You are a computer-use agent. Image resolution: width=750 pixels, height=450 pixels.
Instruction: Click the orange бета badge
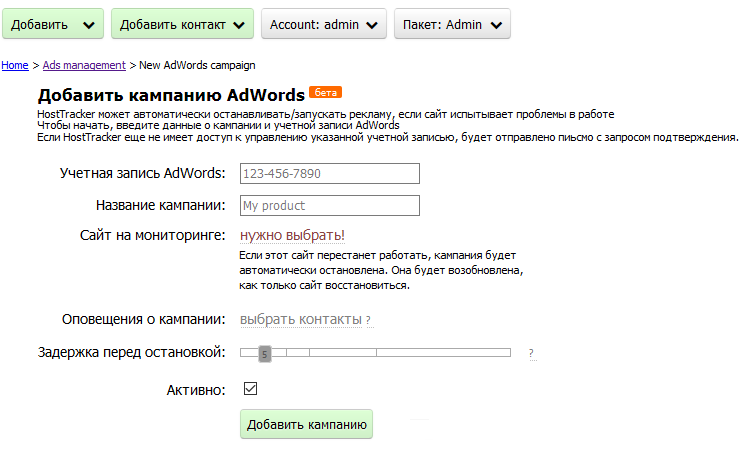[x=326, y=93]
